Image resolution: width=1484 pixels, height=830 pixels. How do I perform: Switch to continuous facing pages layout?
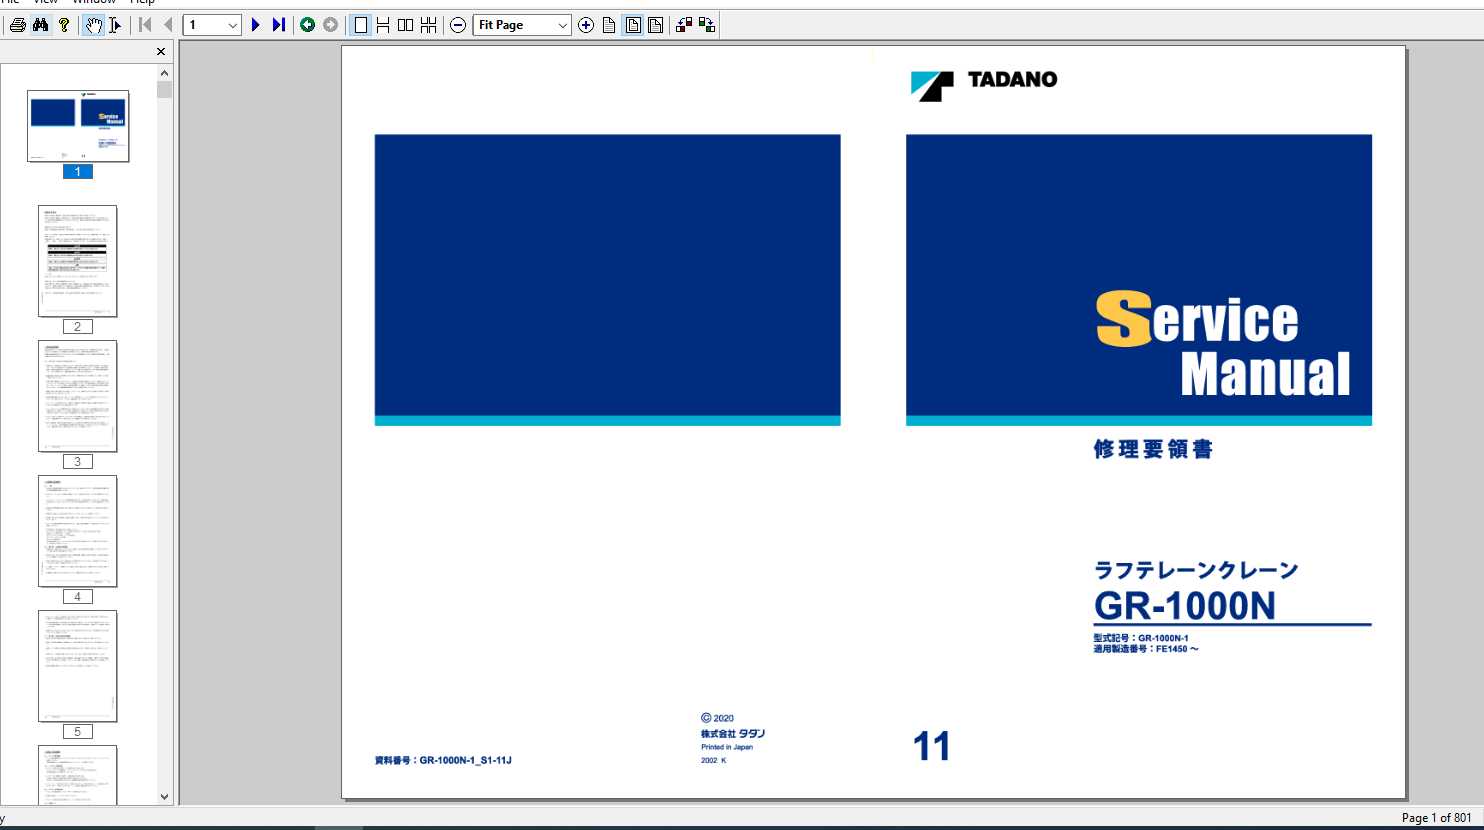point(428,25)
